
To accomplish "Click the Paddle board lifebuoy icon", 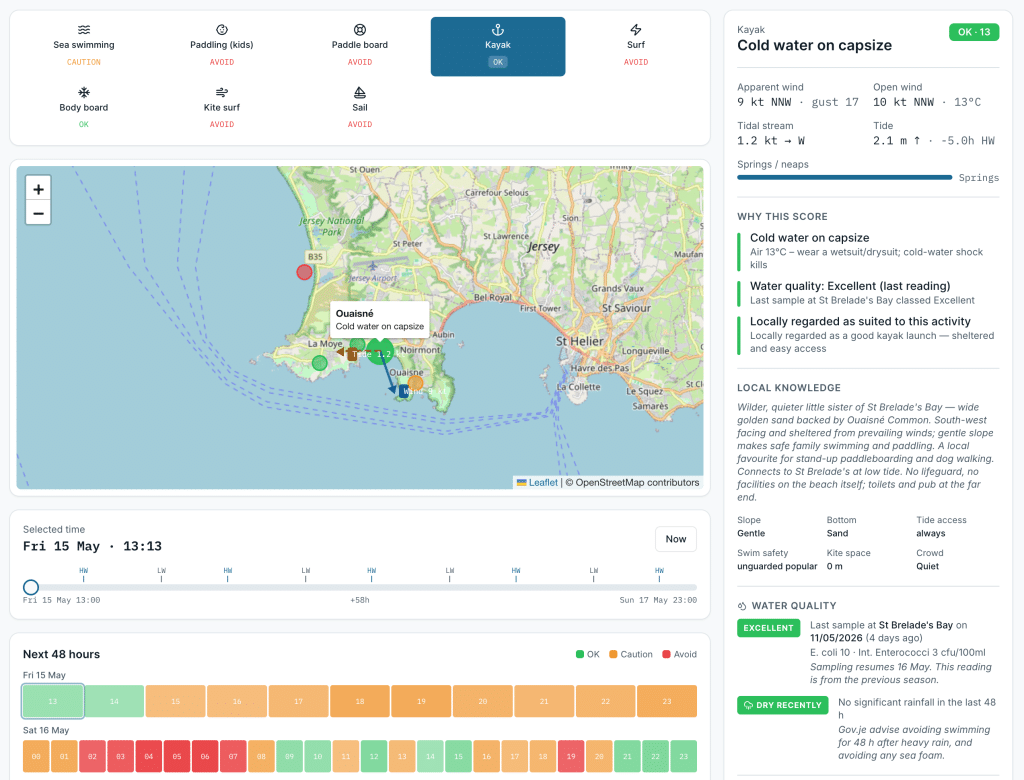I will pos(360,30).
